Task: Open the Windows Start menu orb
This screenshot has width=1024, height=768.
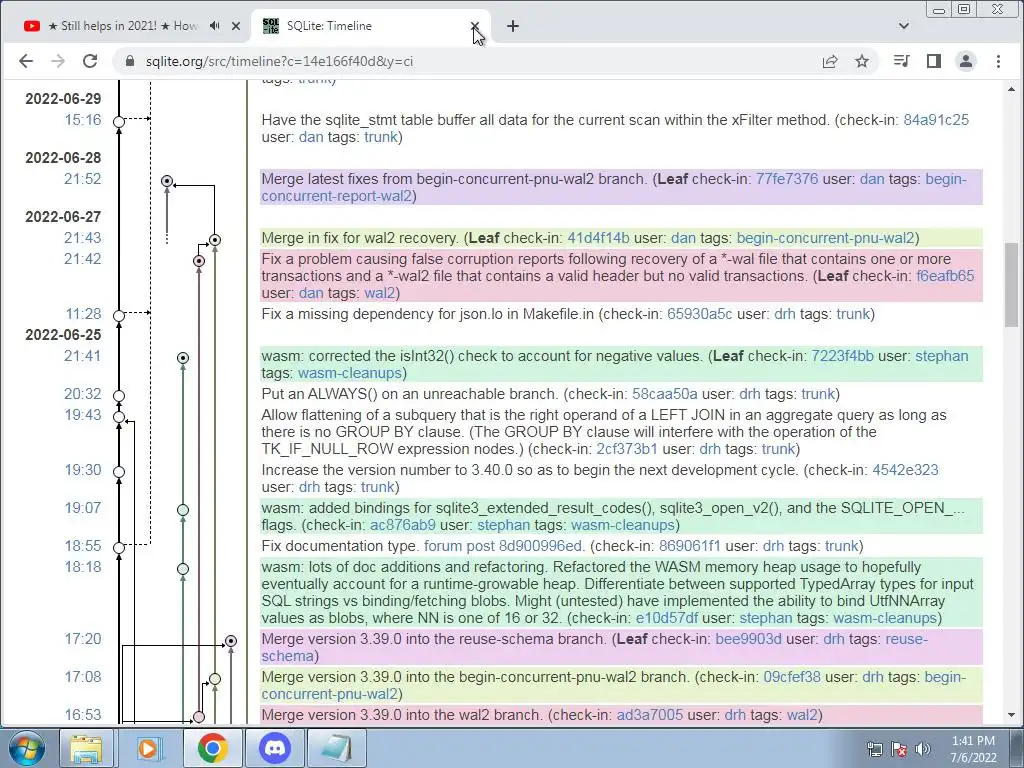Action: tap(27, 748)
